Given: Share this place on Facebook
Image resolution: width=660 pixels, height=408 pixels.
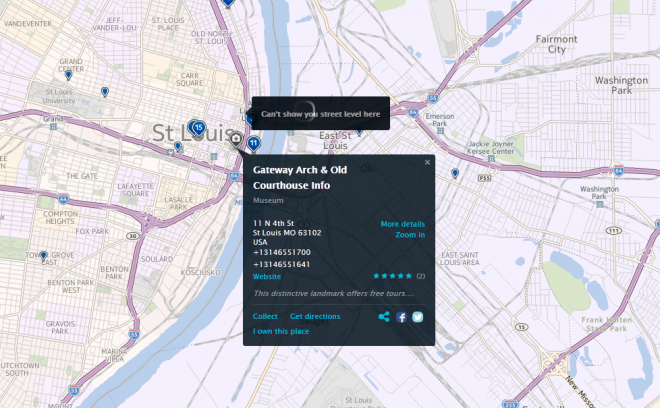Looking at the screenshot, I should tap(401, 317).
